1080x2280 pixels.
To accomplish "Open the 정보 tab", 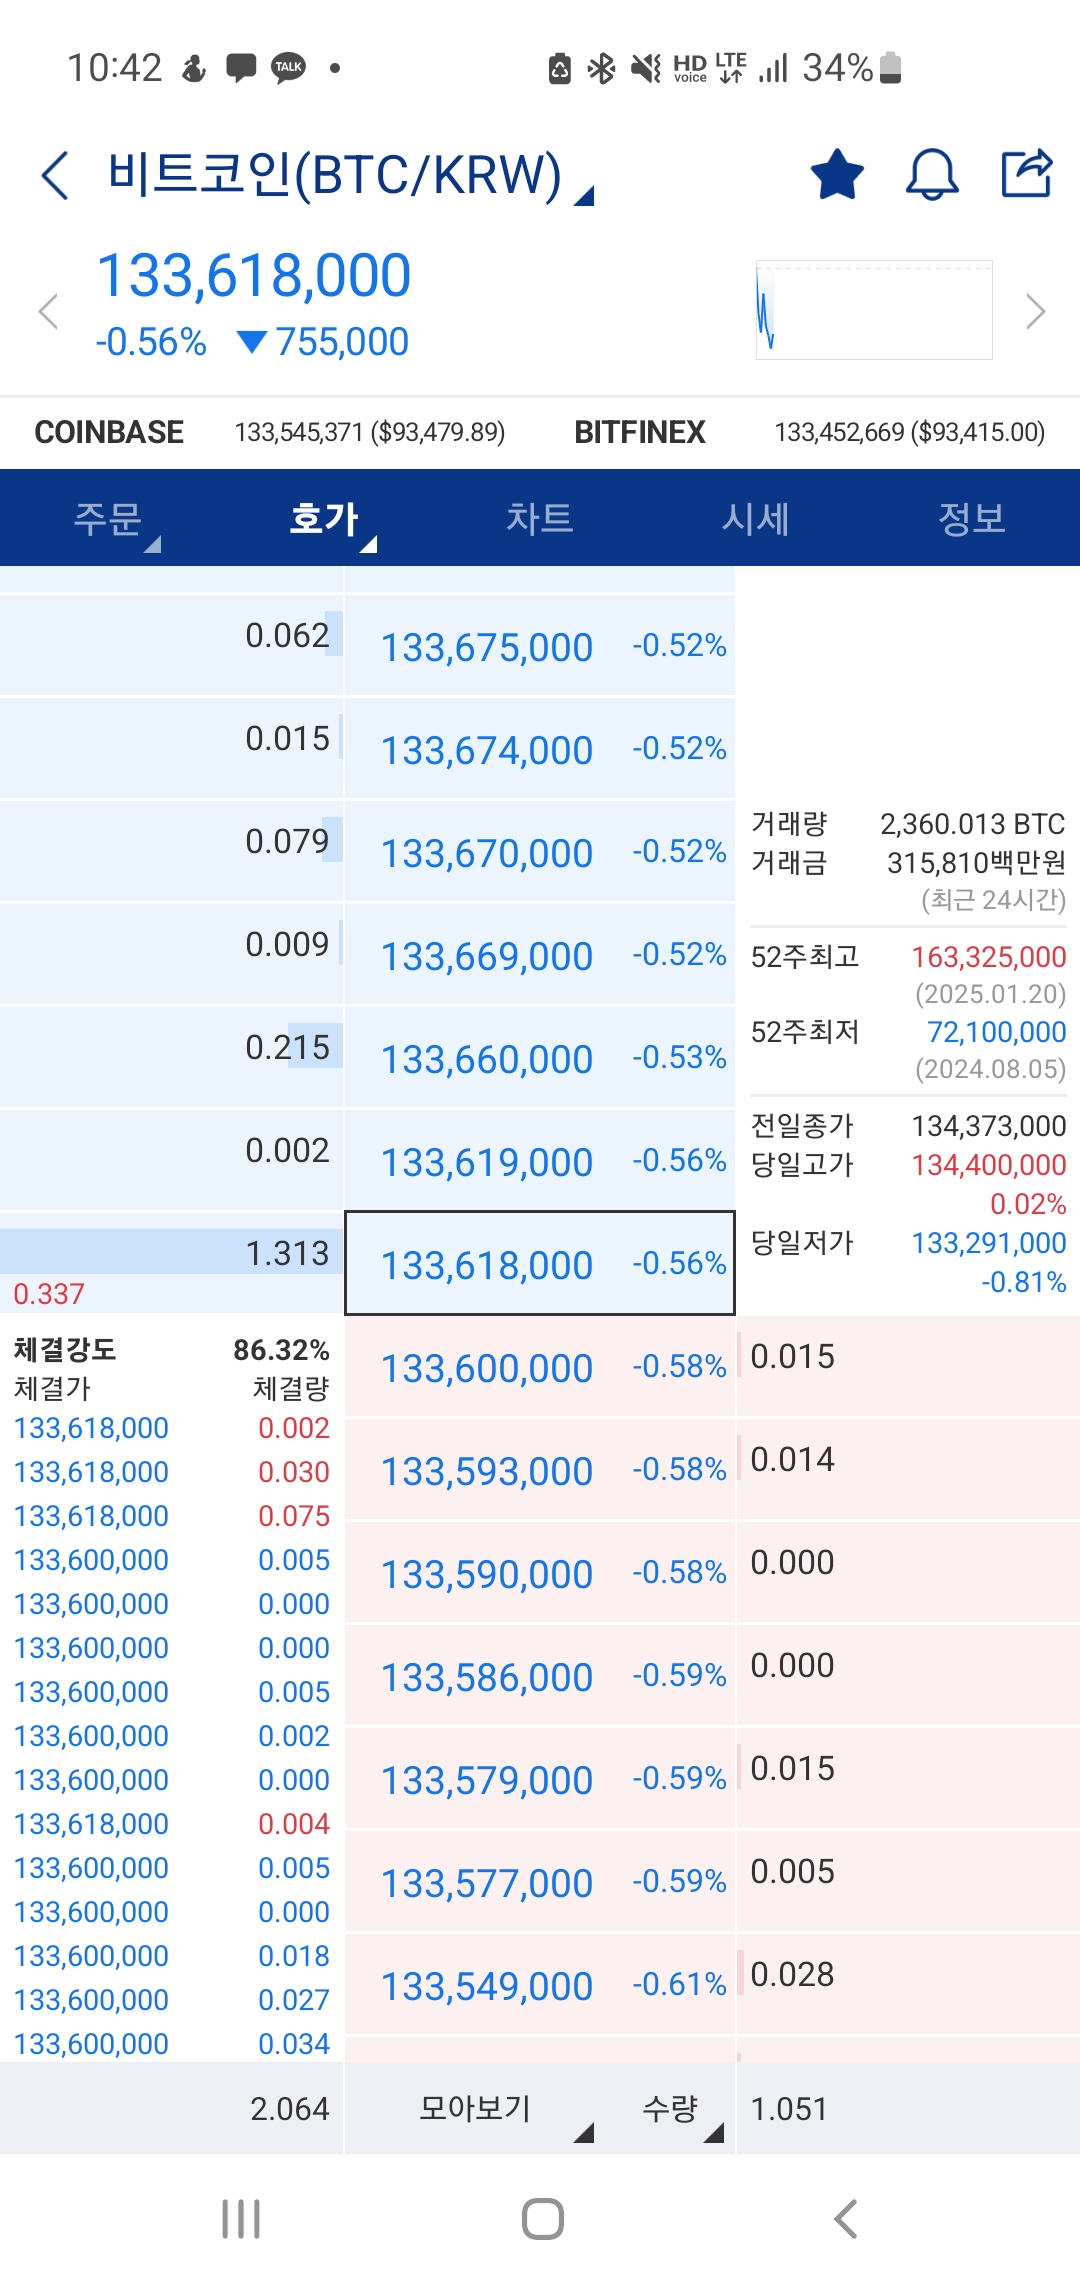I will (x=971, y=519).
